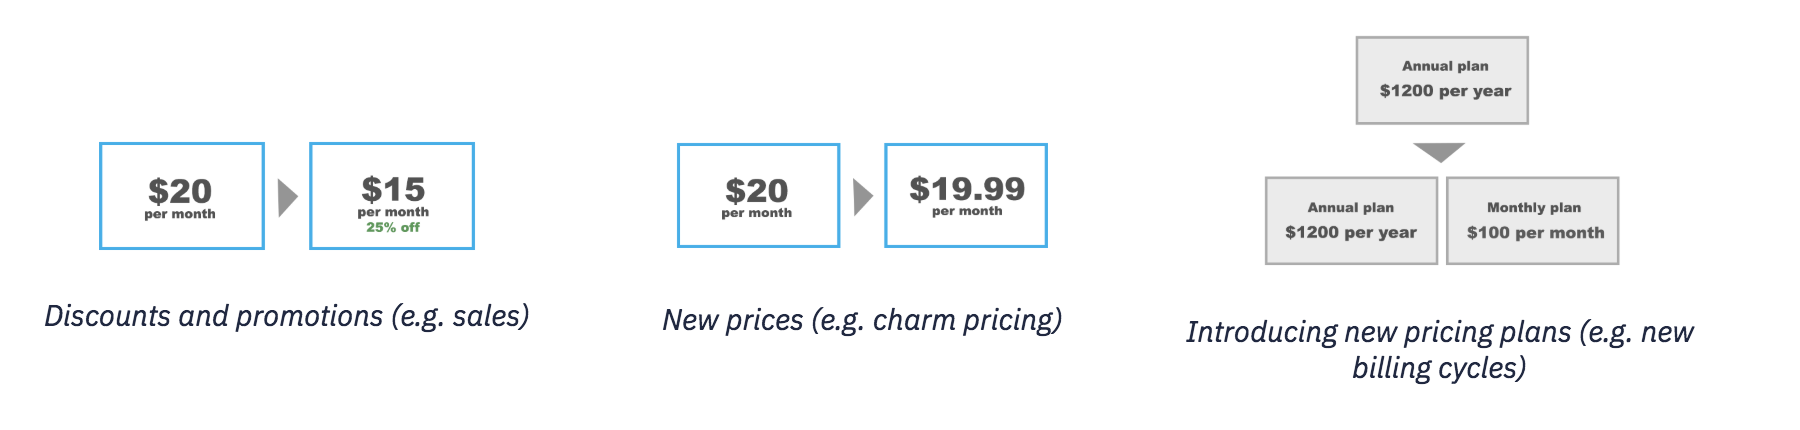Select the $20 box left of the $19.99 box
1800x430 pixels.
click(x=758, y=196)
